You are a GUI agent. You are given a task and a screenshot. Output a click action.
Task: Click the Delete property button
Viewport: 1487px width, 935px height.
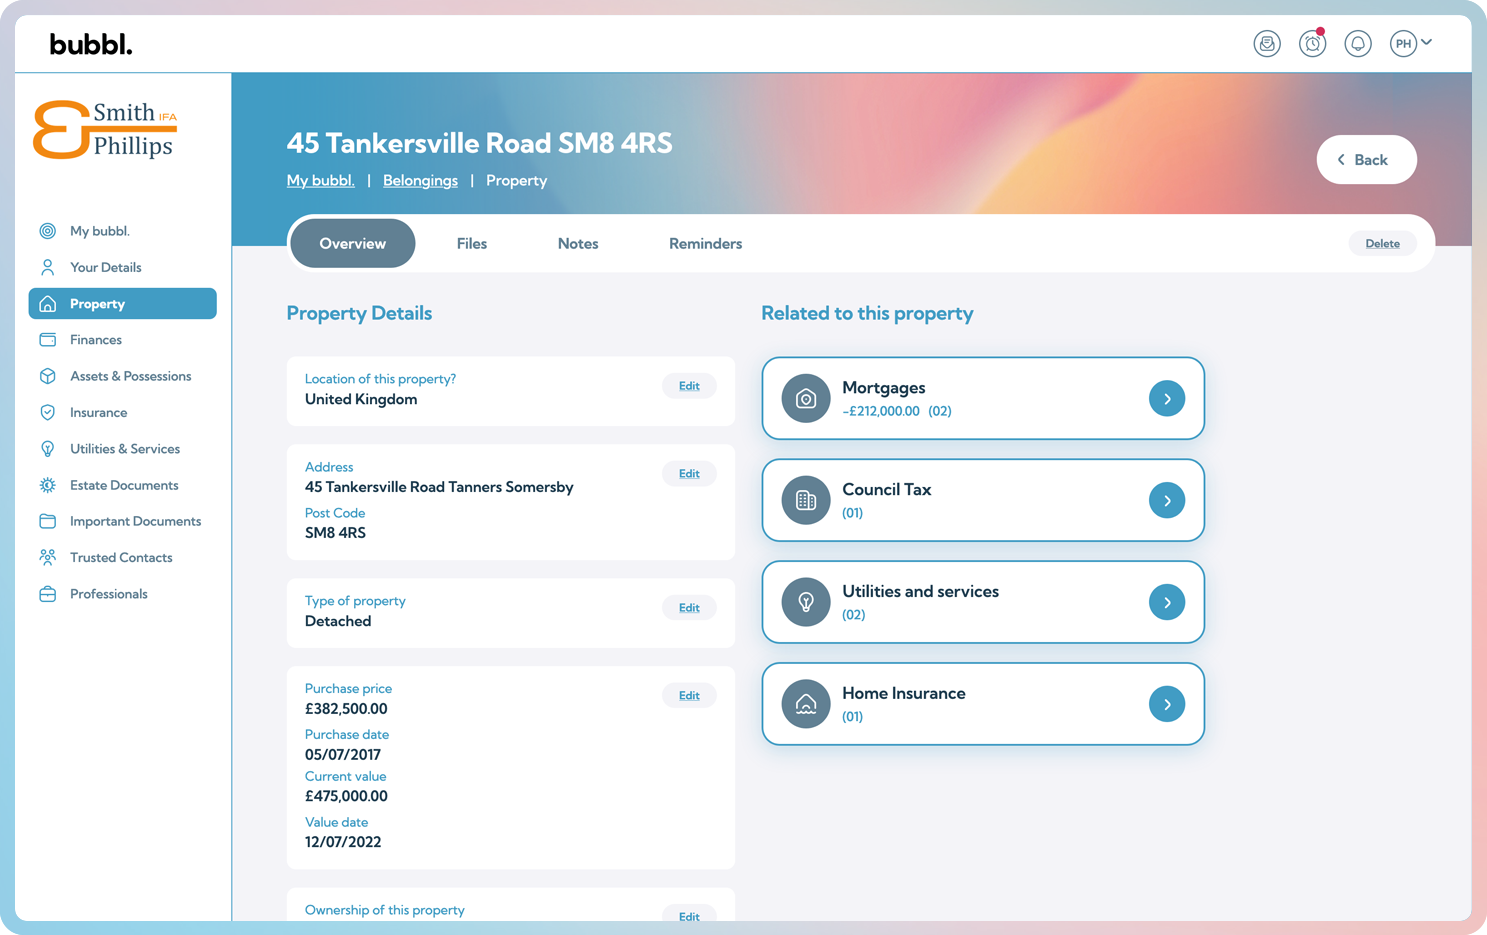click(1382, 244)
